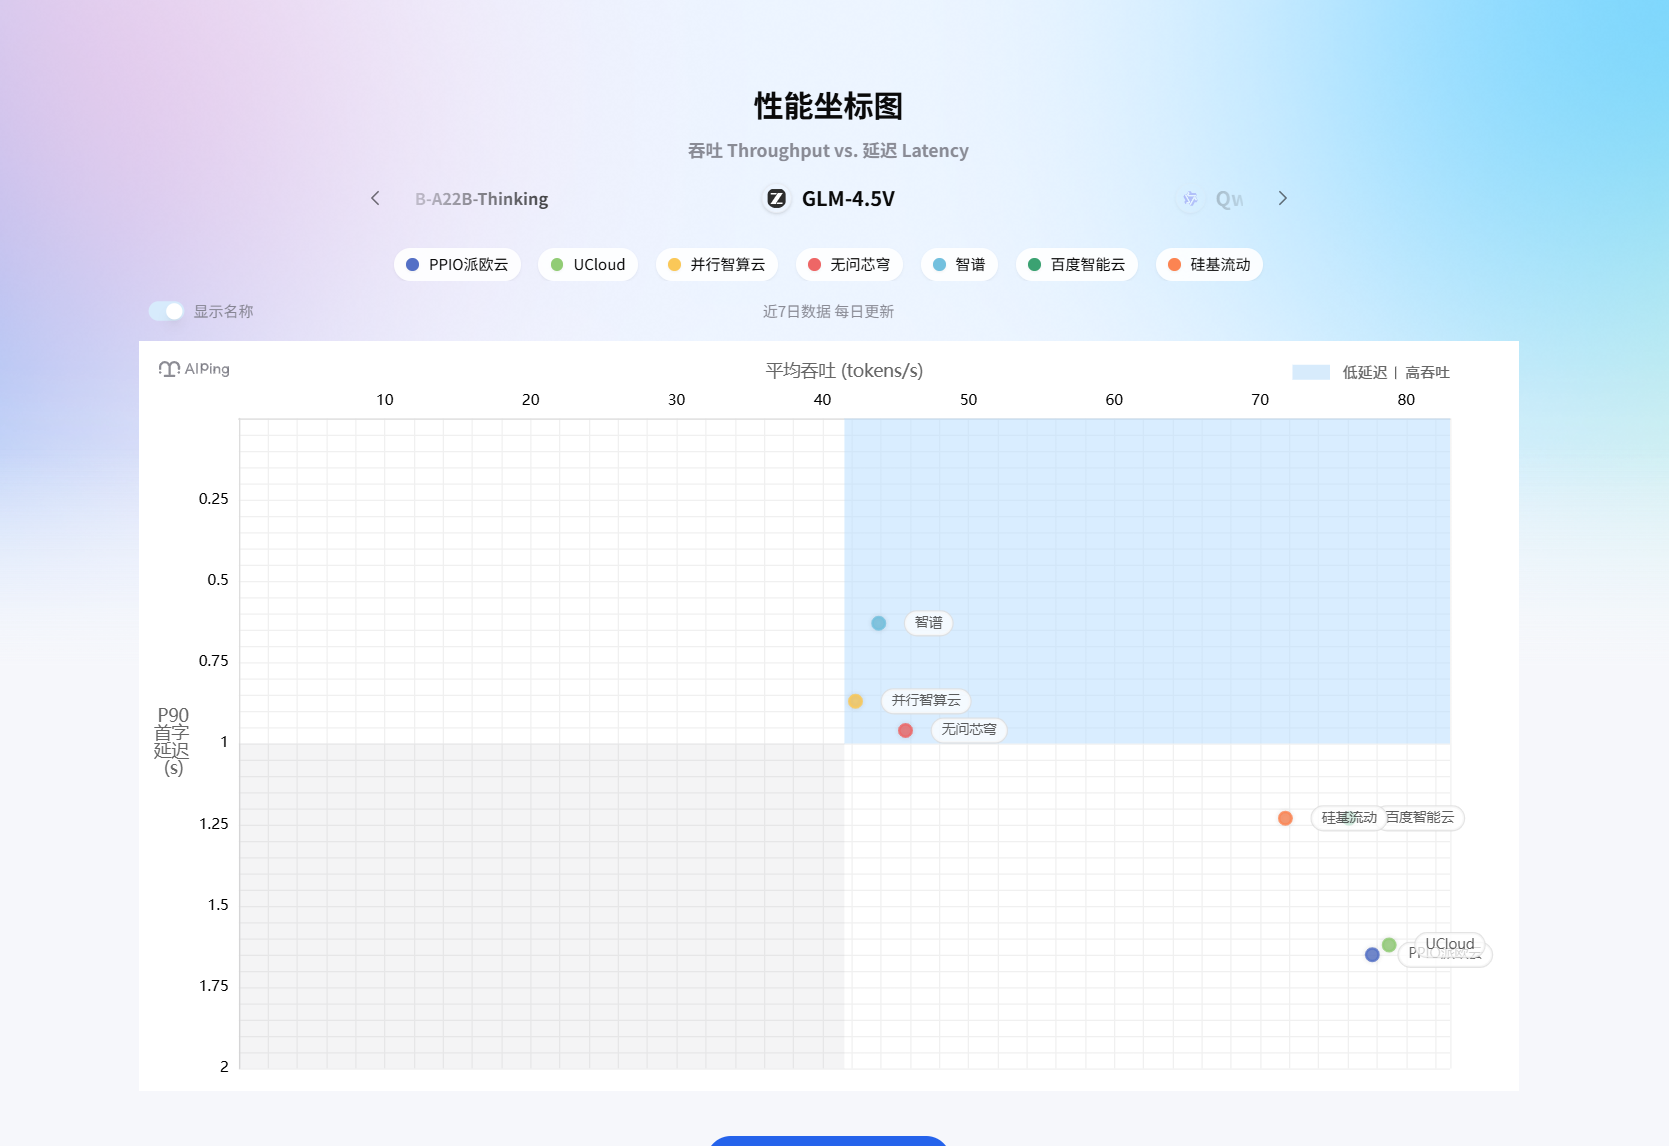The height and width of the screenshot is (1146, 1669).
Task: Select the partially visible Qw model tab
Action: click(x=1211, y=199)
